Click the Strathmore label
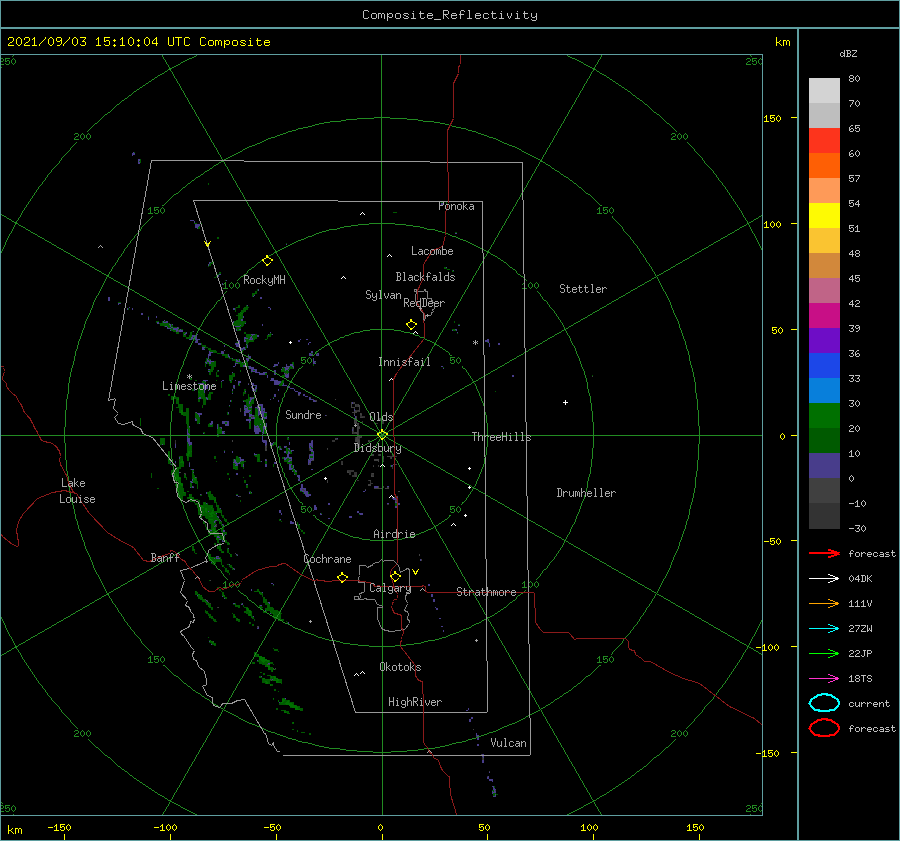Viewport: 900px width, 841px height. (x=486, y=592)
